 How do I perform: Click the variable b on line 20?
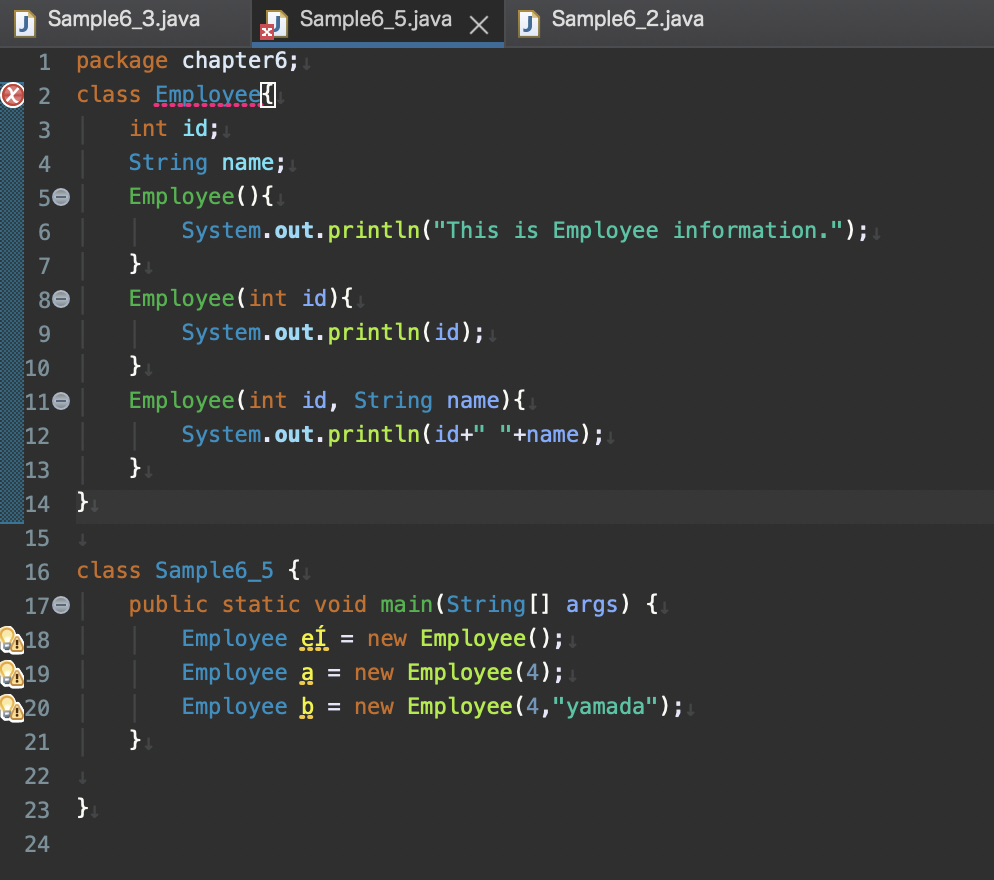coord(307,707)
